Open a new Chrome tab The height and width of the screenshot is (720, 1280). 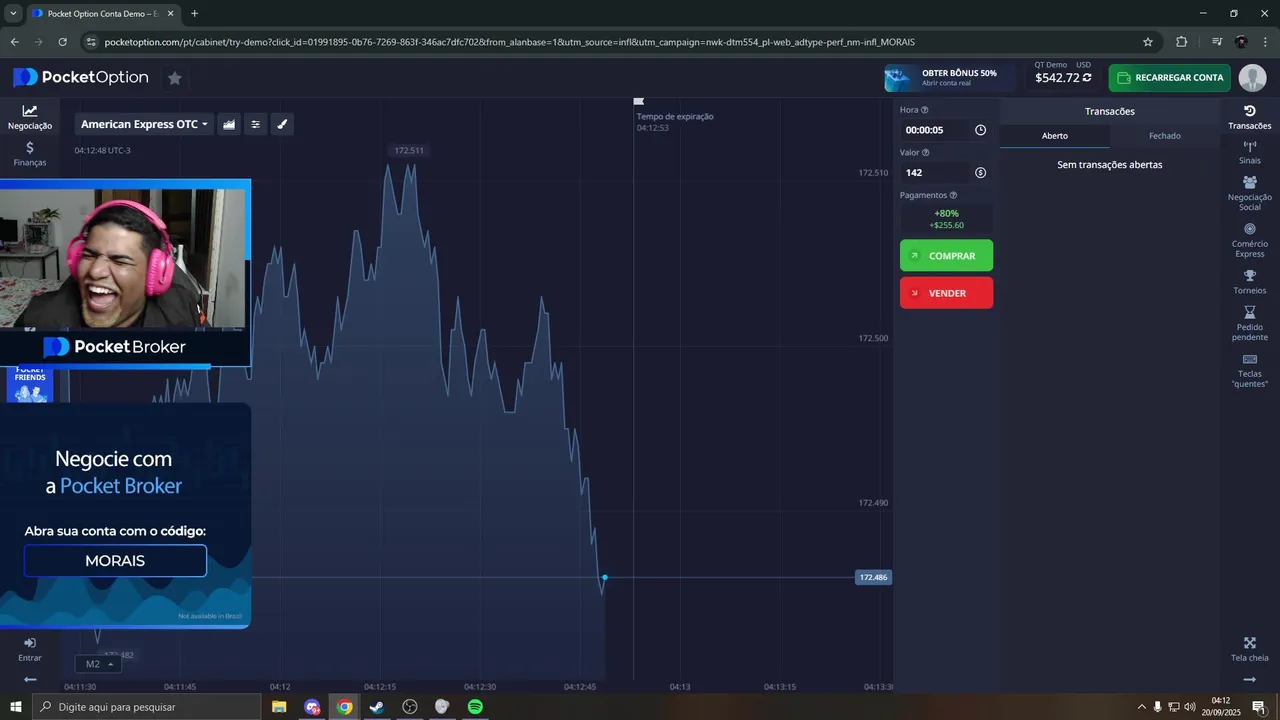(194, 13)
